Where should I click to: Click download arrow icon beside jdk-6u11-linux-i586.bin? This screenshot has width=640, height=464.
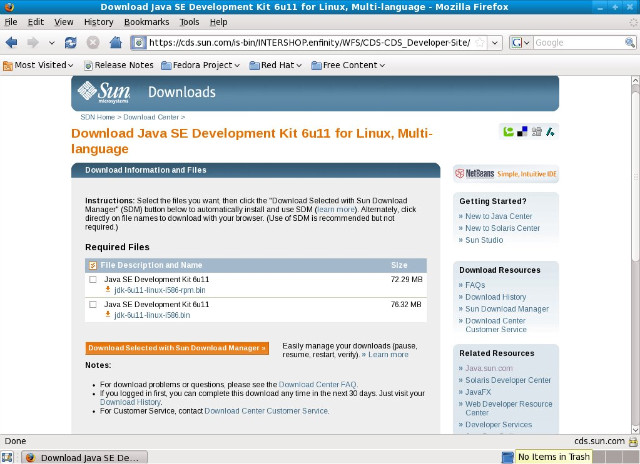click(108, 314)
